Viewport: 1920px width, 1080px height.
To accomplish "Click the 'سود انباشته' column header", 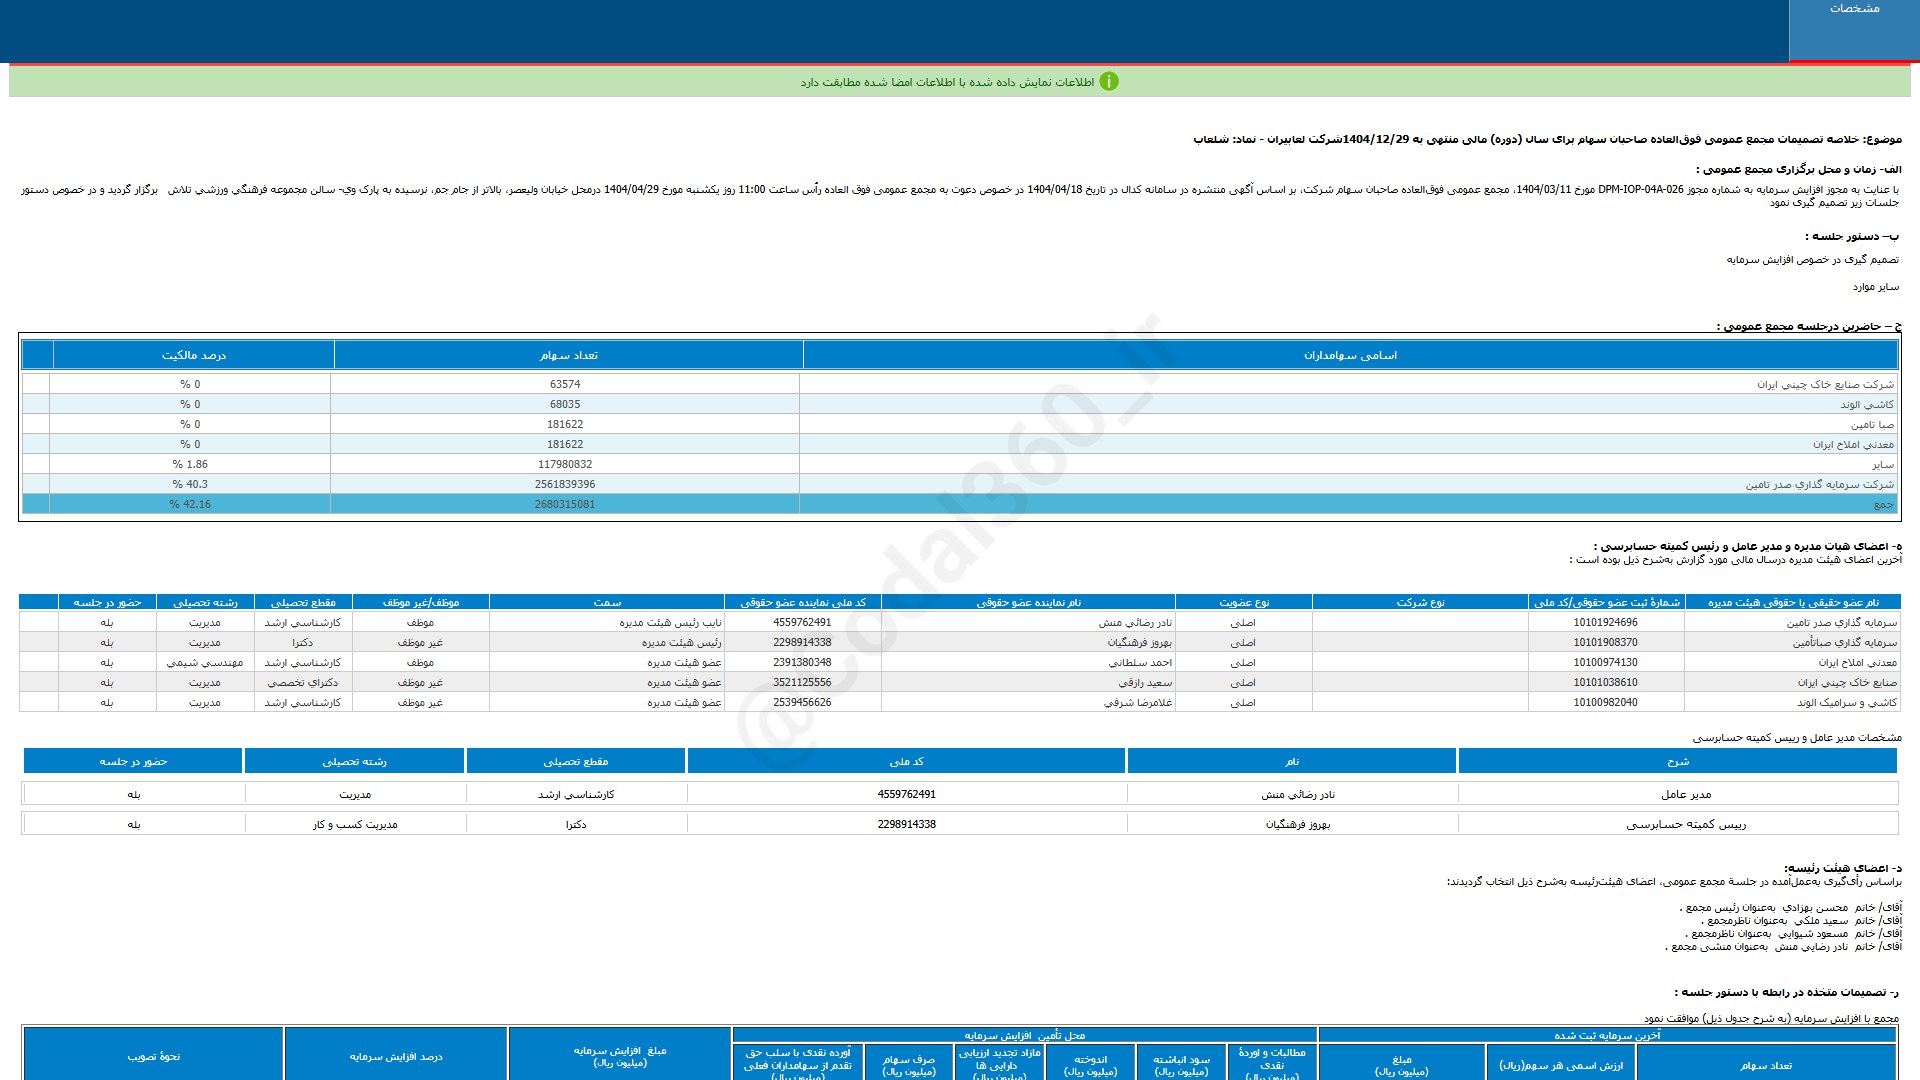I will [1181, 1064].
